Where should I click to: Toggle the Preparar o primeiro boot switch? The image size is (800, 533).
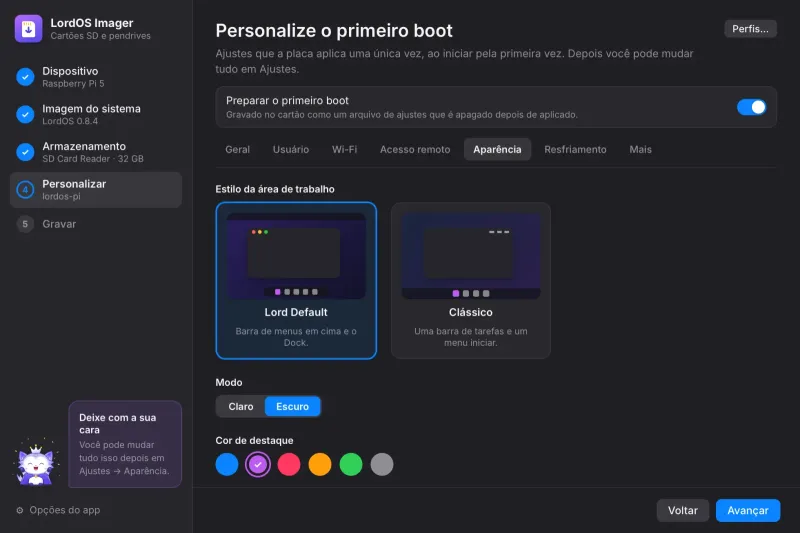(x=751, y=107)
